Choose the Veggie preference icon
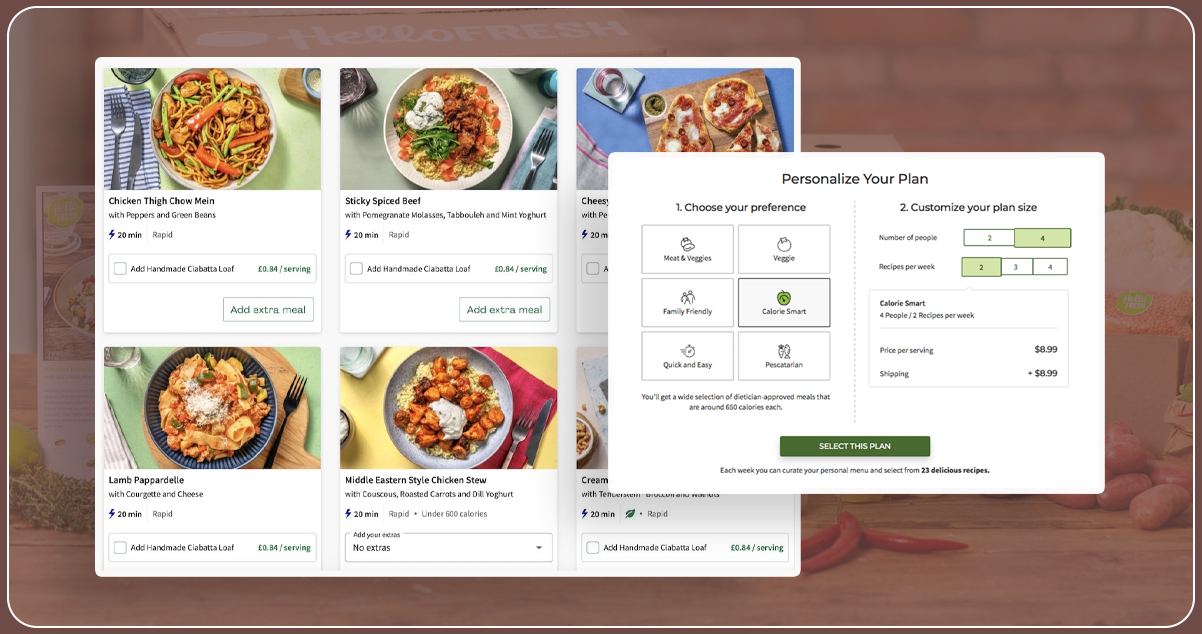Image resolution: width=1202 pixels, height=634 pixels. pyautogui.click(x=784, y=243)
